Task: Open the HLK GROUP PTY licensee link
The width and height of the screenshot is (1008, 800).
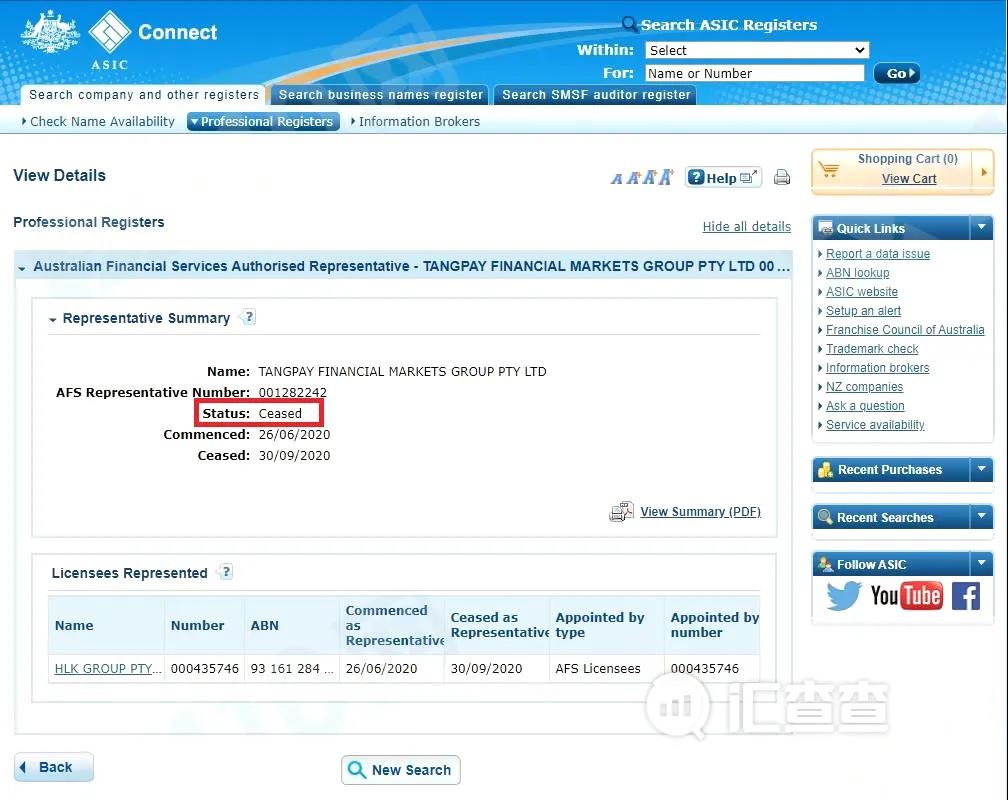Action: click(108, 669)
